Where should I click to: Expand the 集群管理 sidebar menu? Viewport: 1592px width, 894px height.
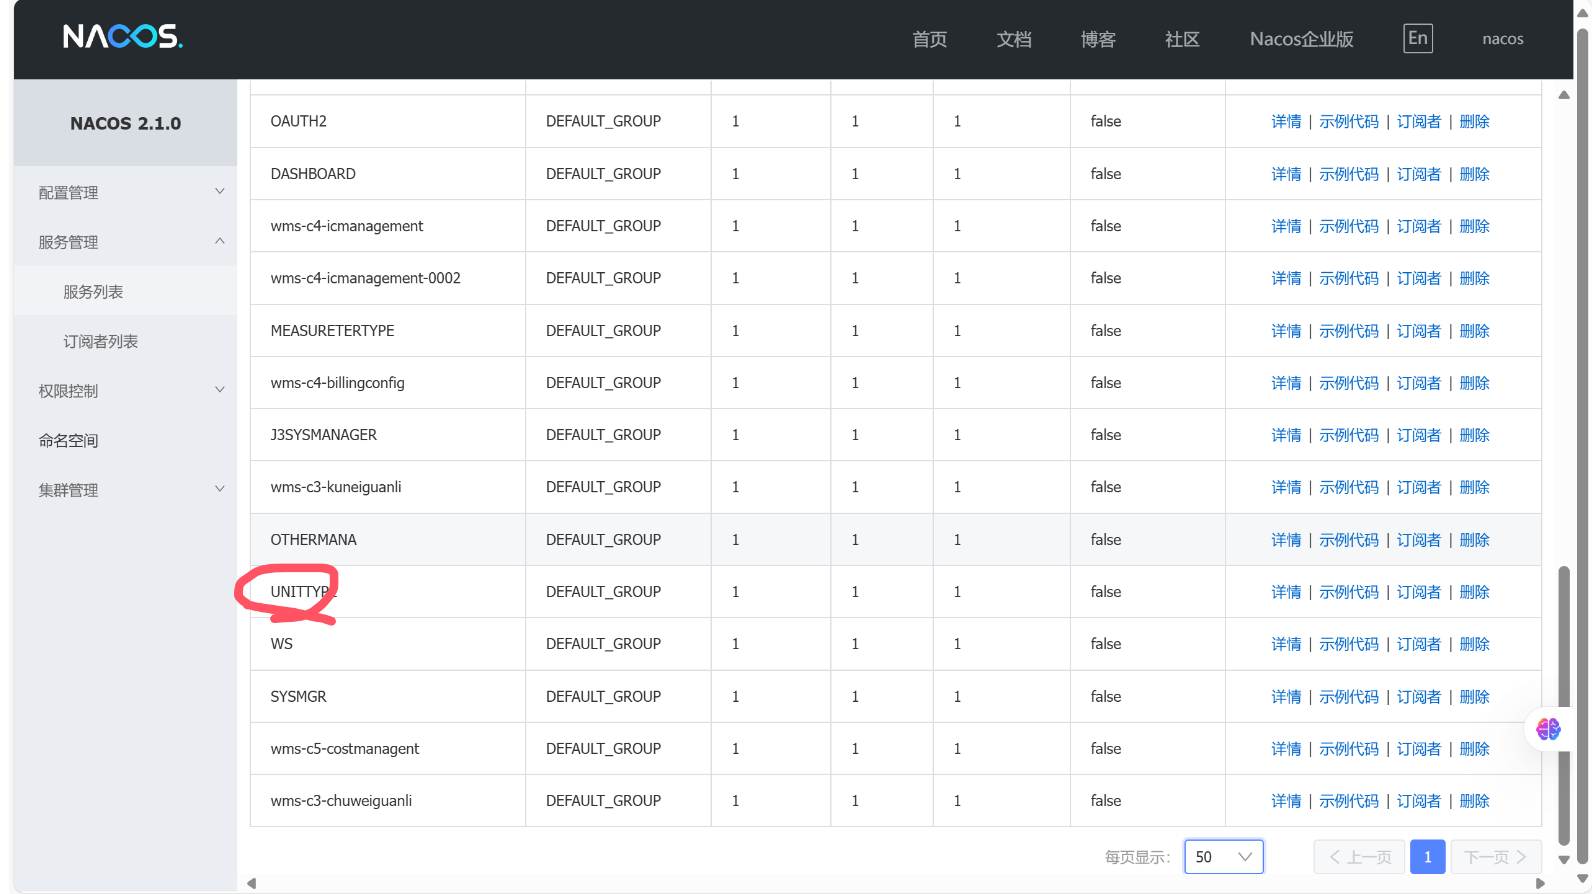(x=125, y=490)
